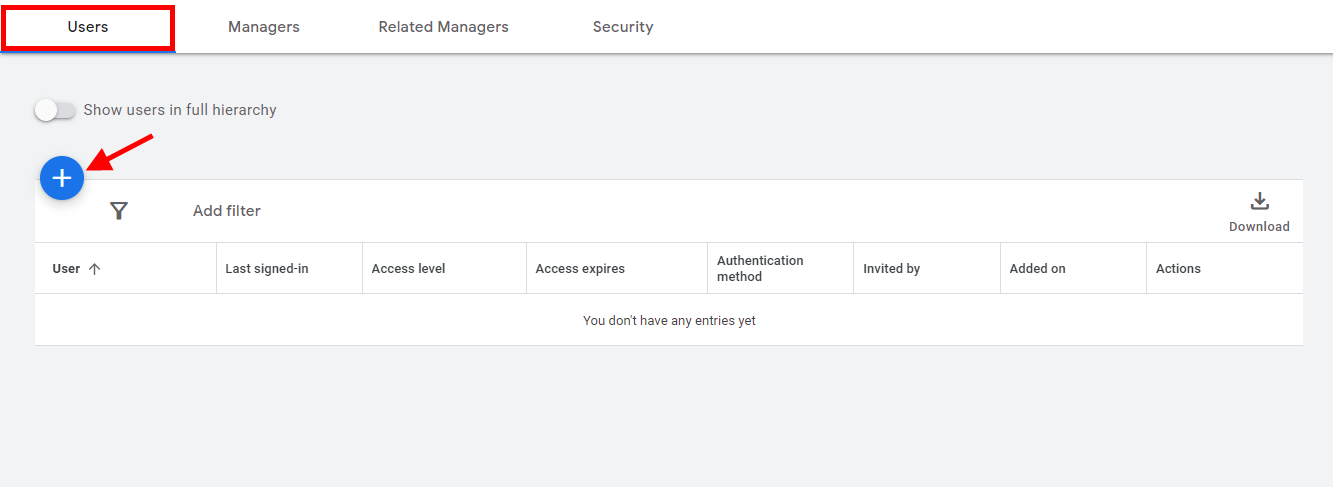The image size is (1333, 487).
Task: Click the Add filter field
Action: point(227,211)
